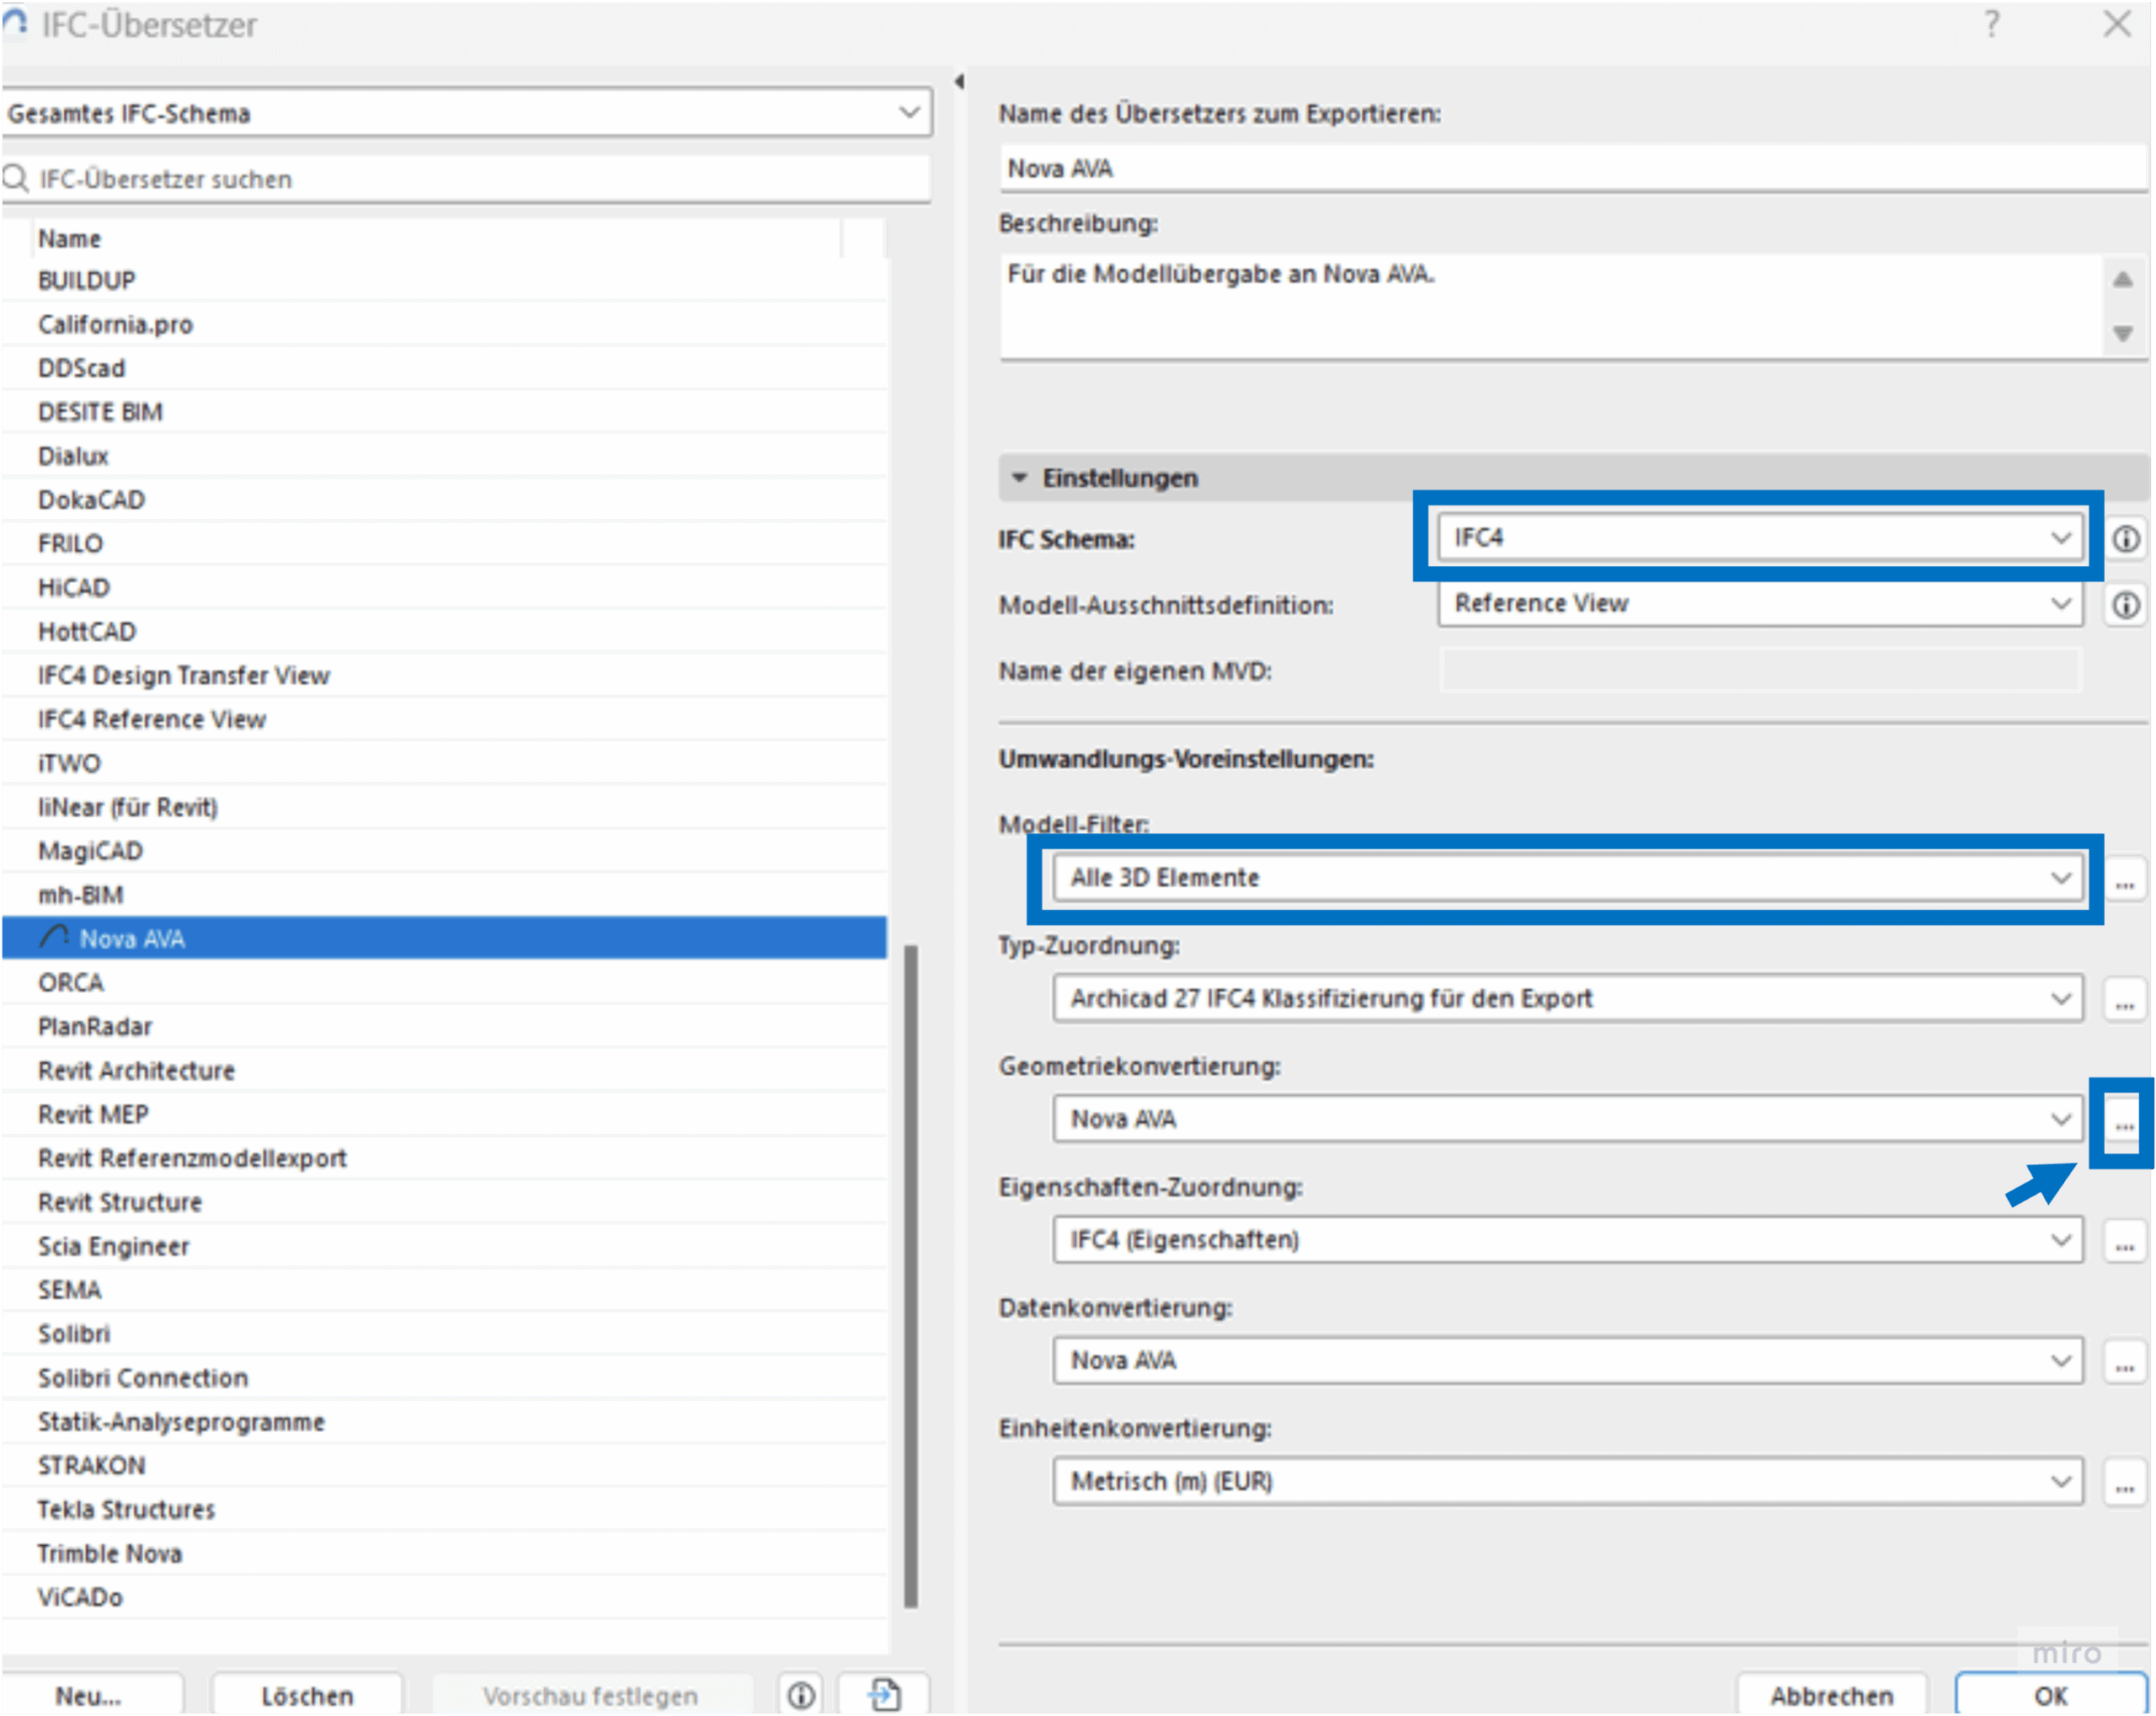Click ellipsis button beside Modell-Filter
The width and height of the screenshot is (2156, 1716).
coord(2124,880)
